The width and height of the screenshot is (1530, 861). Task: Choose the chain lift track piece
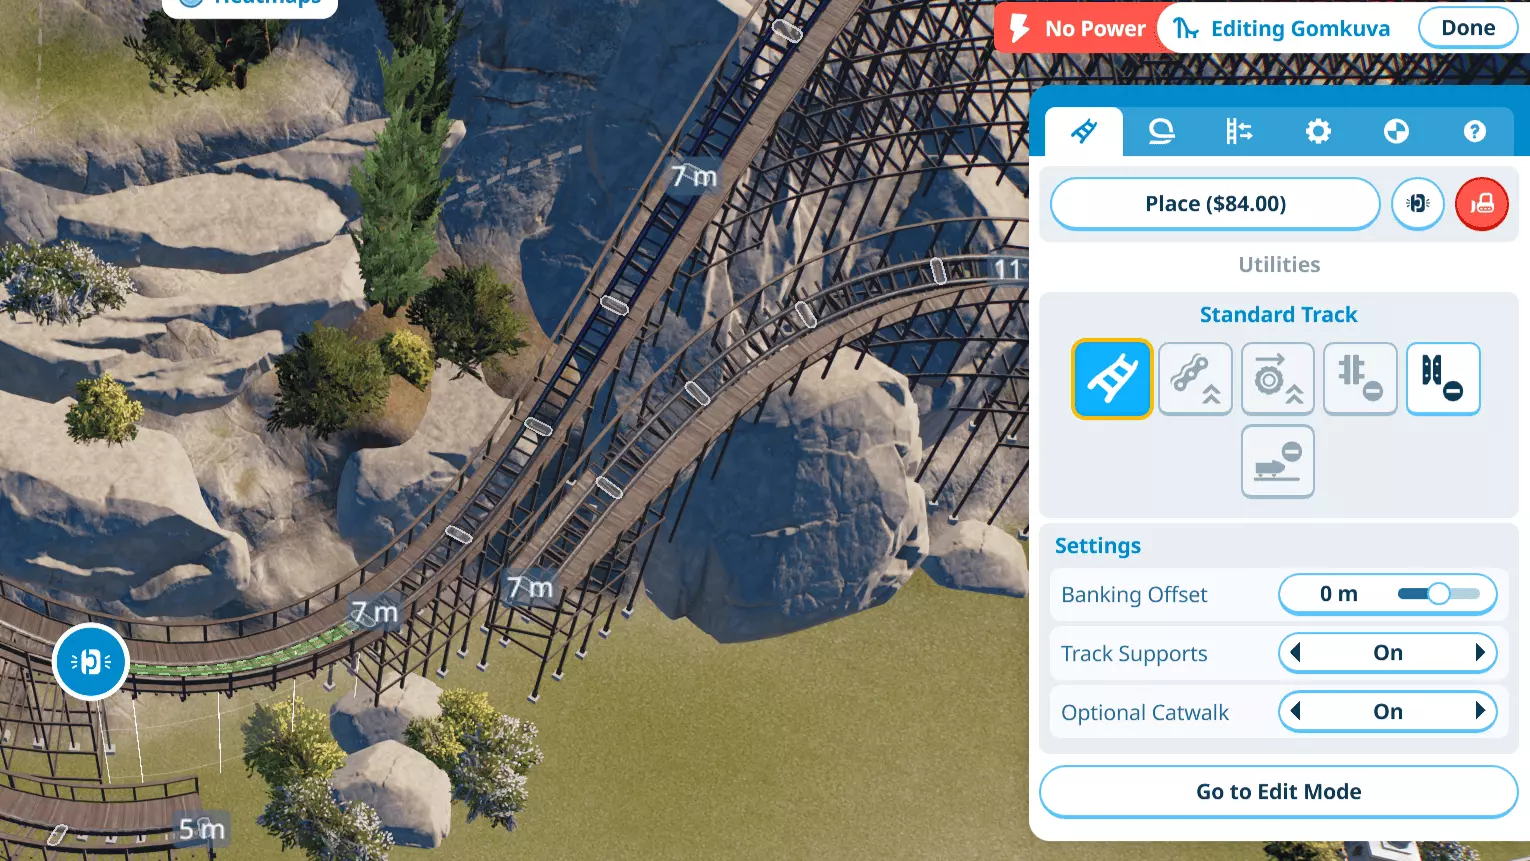click(x=1195, y=379)
